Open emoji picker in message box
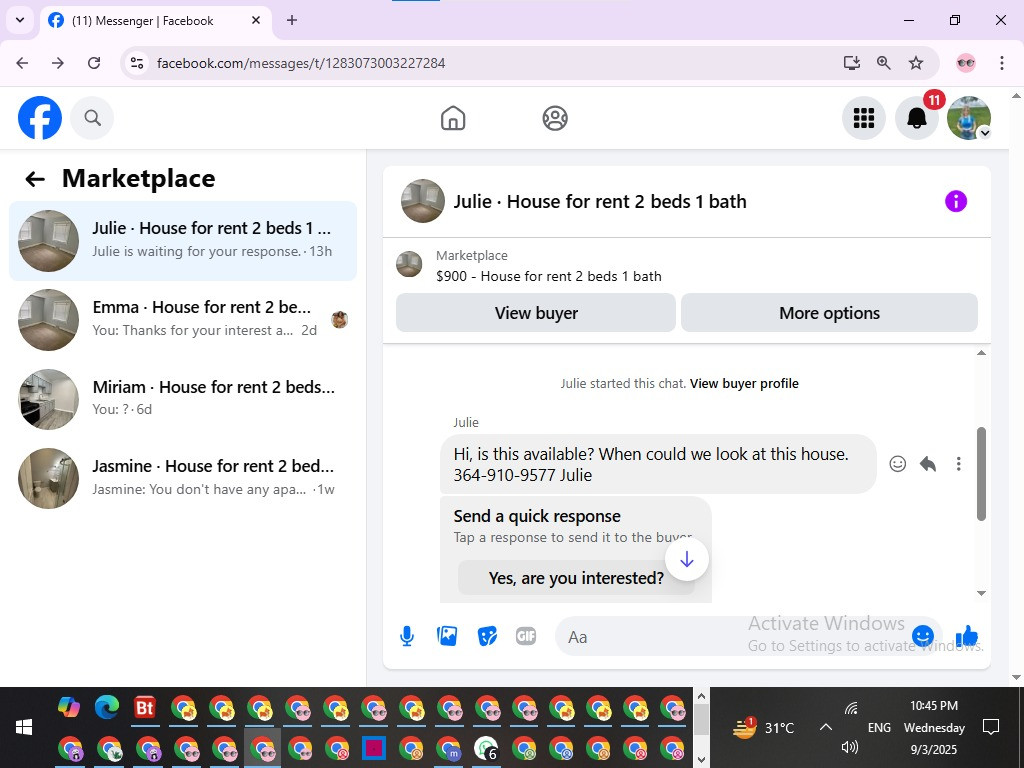Screen dimensions: 1024x768 coord(922,636)
